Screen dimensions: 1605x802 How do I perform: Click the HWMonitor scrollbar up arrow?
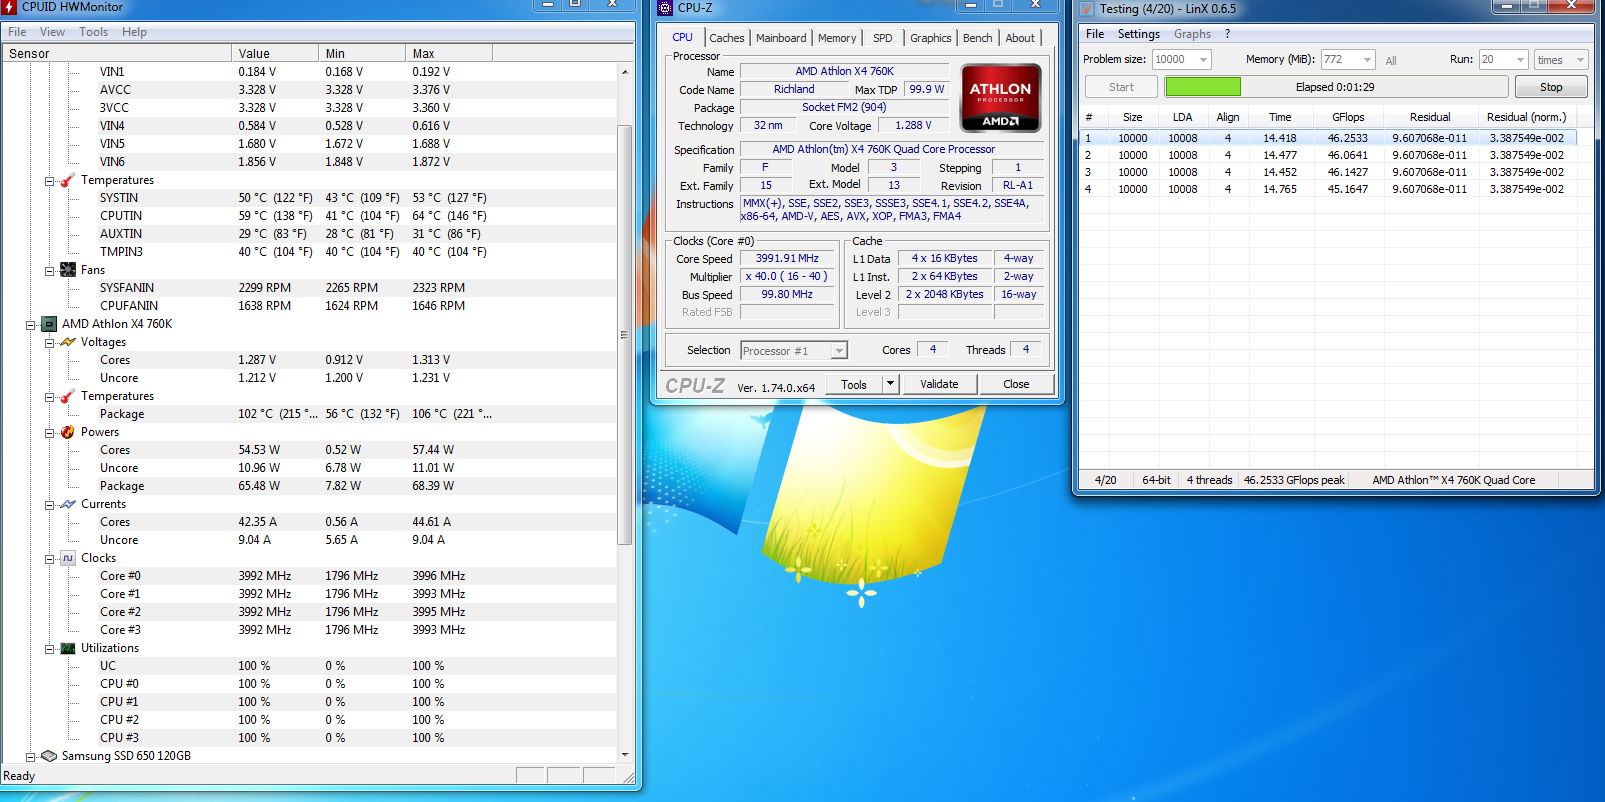(624, 72)
